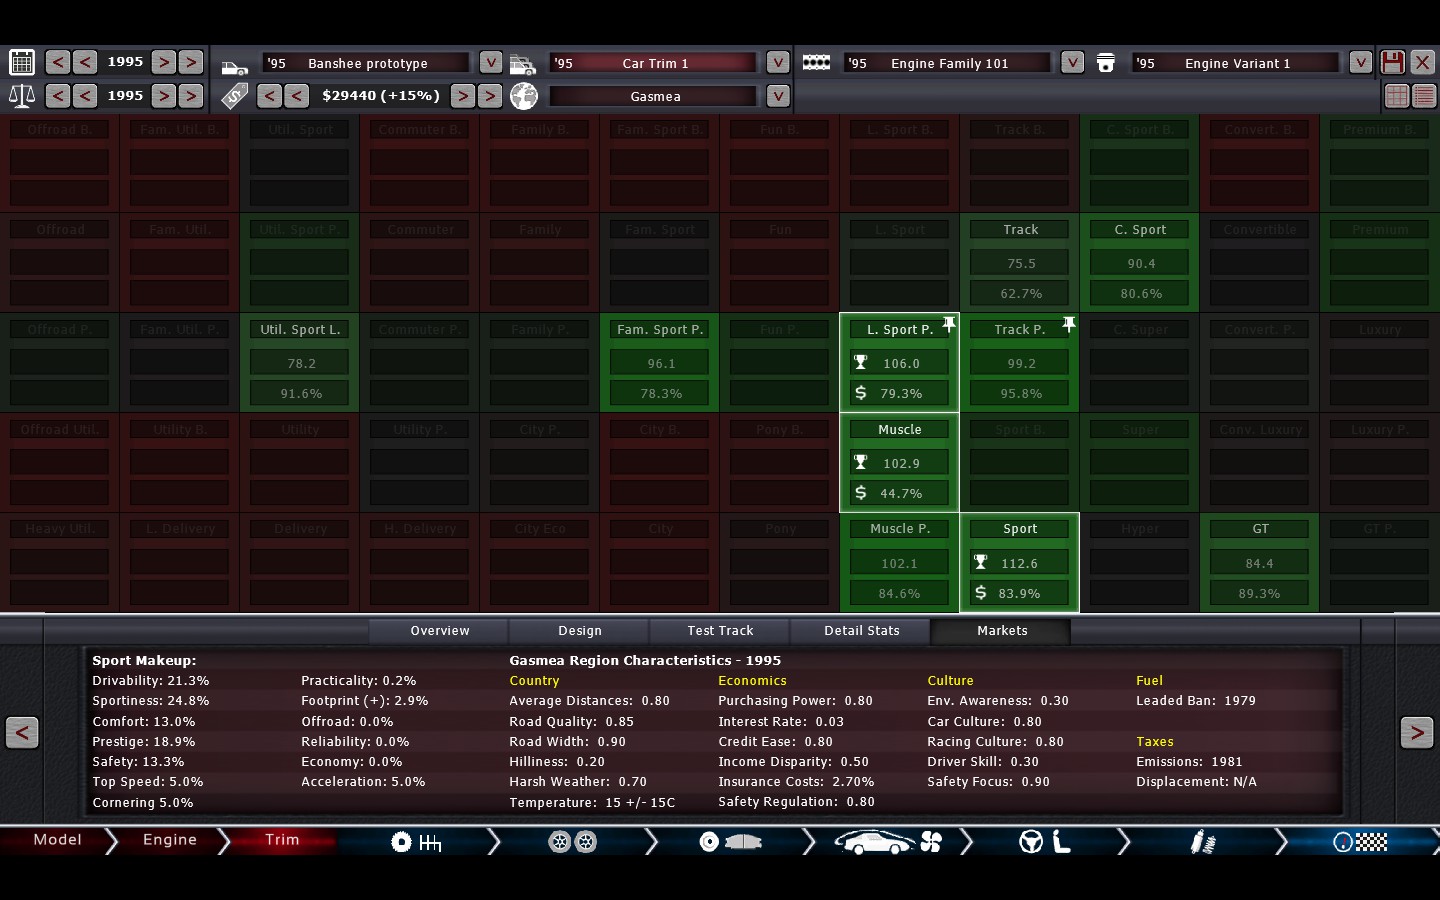Open the calendar year icon

click(x=22, y=62)
